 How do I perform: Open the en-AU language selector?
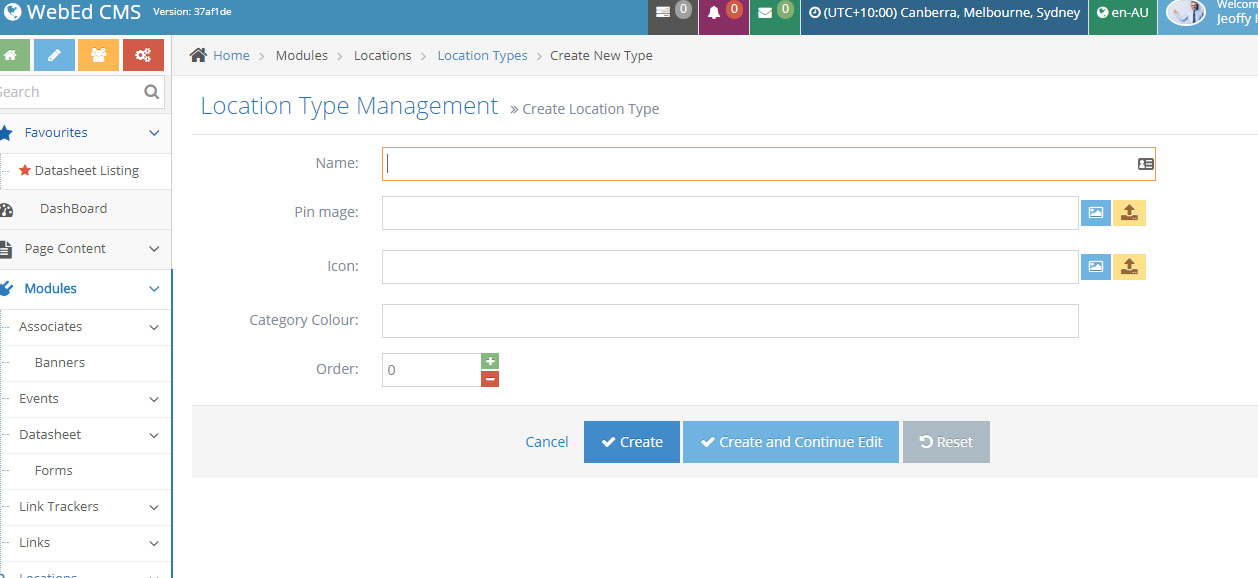(1122, 14)
